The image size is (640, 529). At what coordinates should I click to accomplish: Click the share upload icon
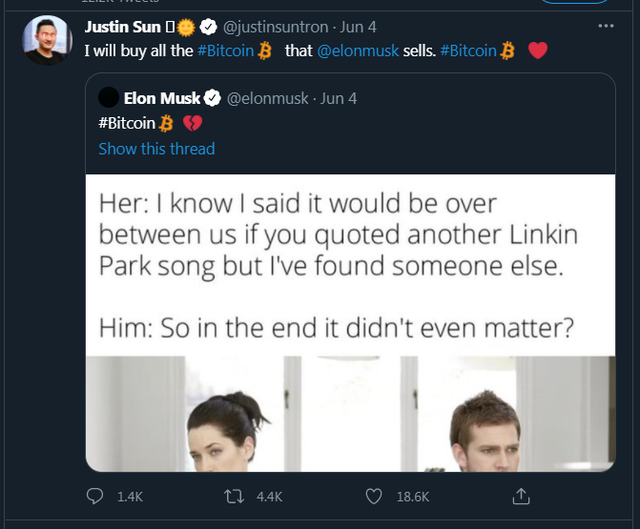click(x=520, y=496)
